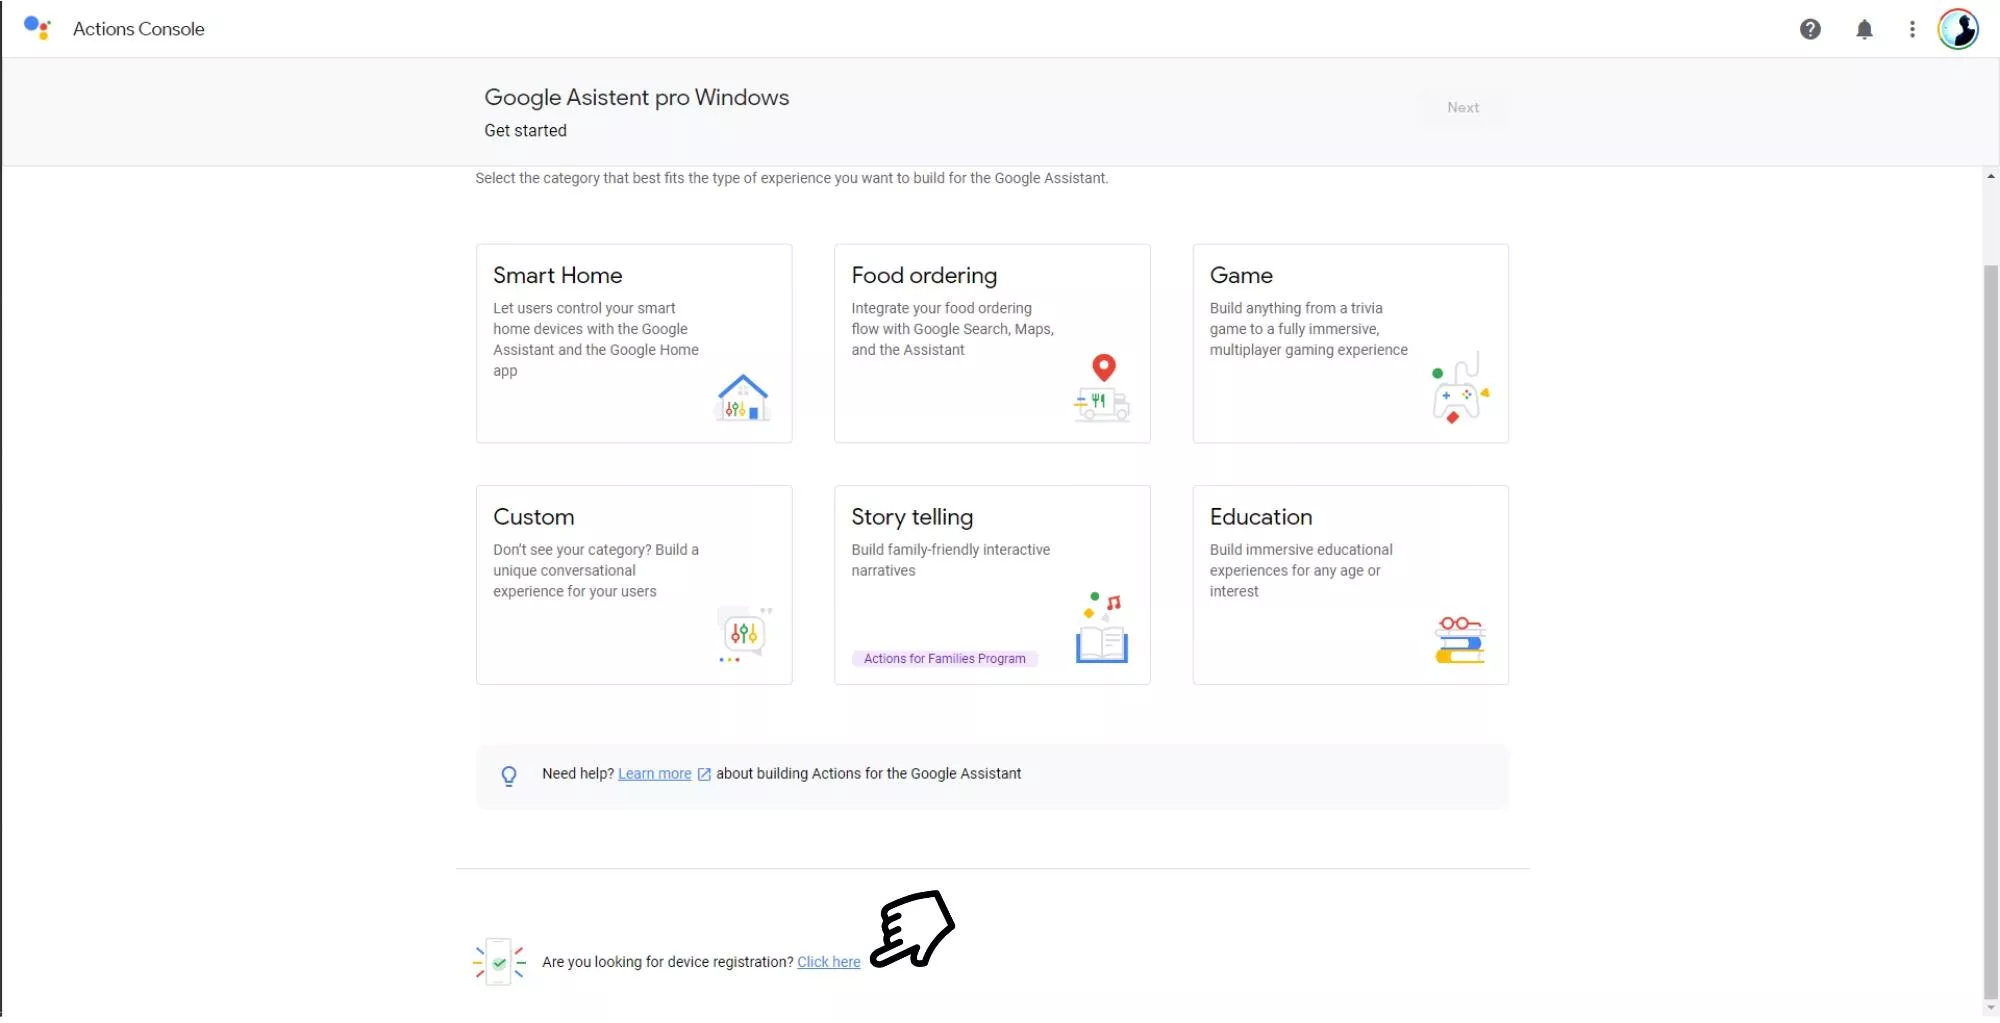
Task: Click the scrollbar up arrow
Action: (1991, 176)
